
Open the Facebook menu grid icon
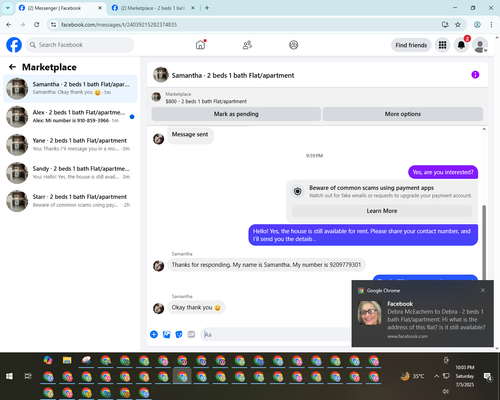point(442,45)
